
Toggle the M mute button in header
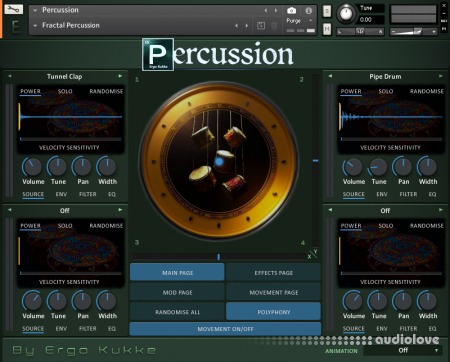point(327,29)
